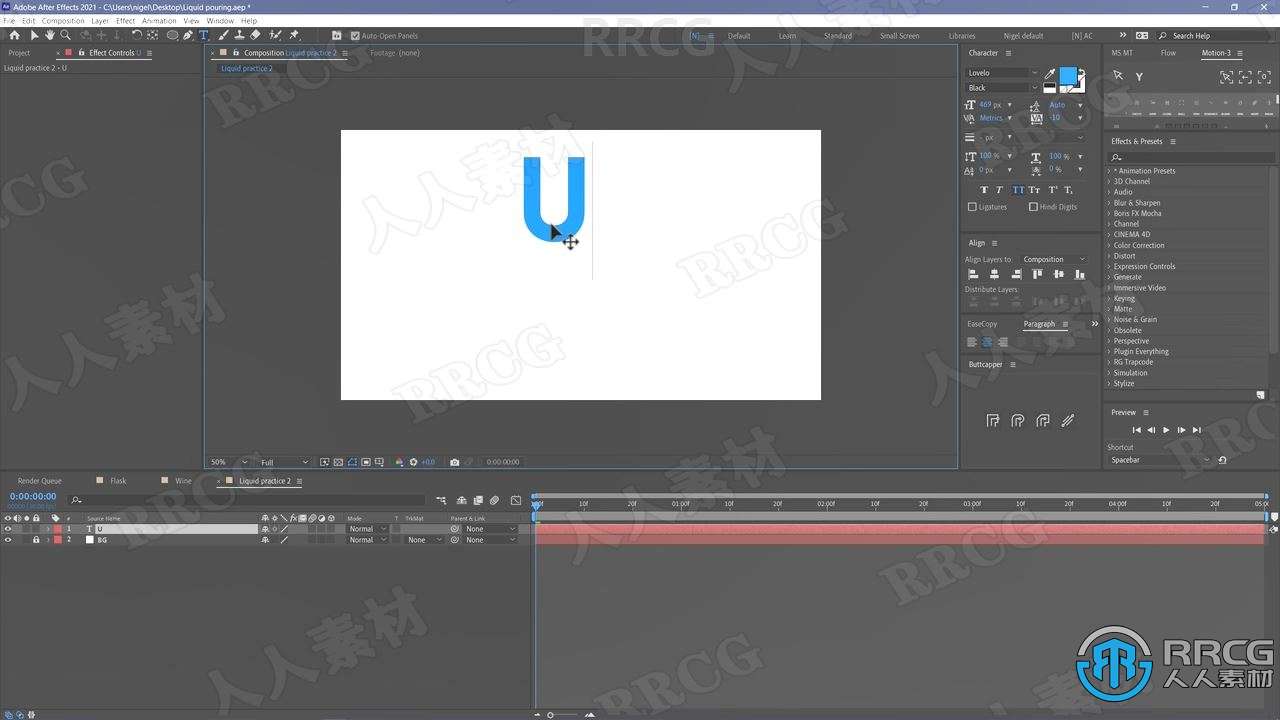Screen dimensions: 1280x720
Task: Enable the Hindi Digits checkbox
Action: (1033, 207)
